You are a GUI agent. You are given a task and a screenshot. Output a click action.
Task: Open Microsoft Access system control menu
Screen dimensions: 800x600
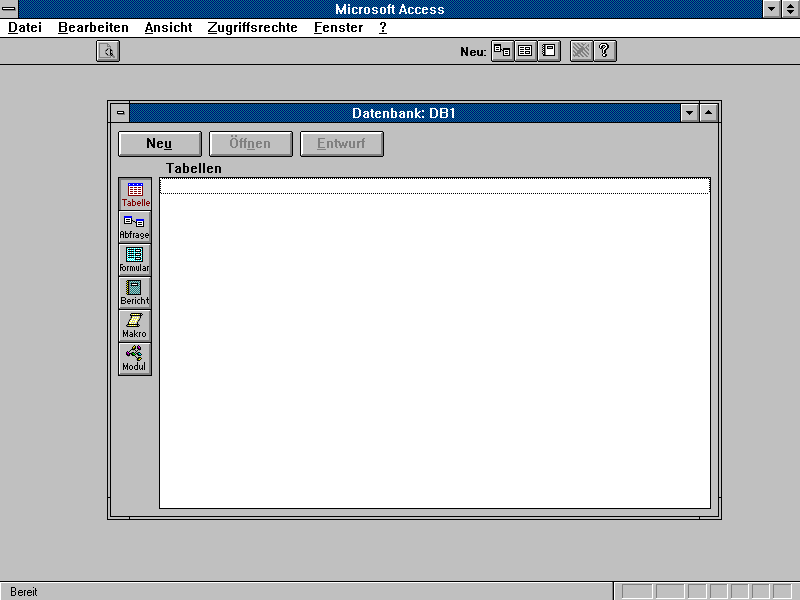coord(9,9)
